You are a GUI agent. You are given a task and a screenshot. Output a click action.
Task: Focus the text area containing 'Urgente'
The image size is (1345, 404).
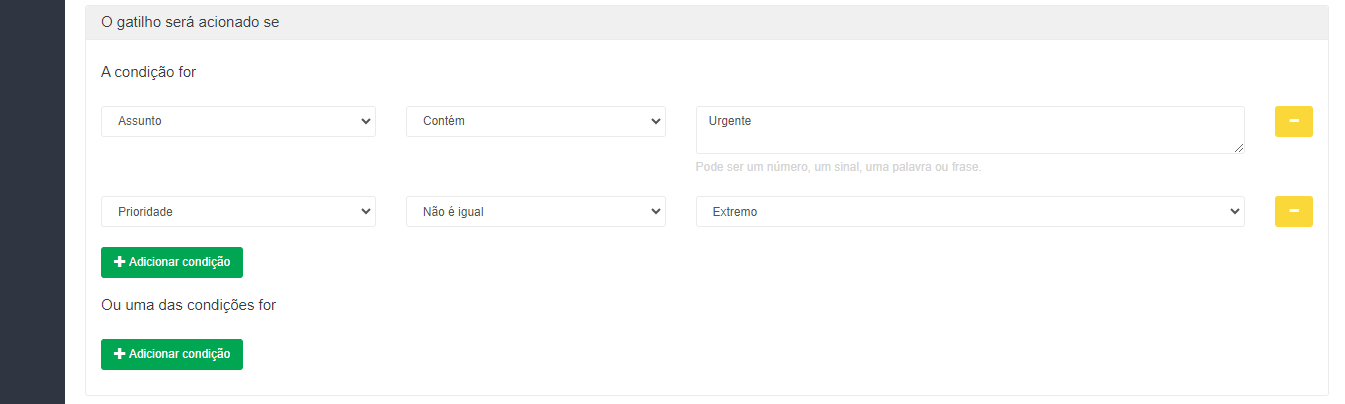click(970, 130)
